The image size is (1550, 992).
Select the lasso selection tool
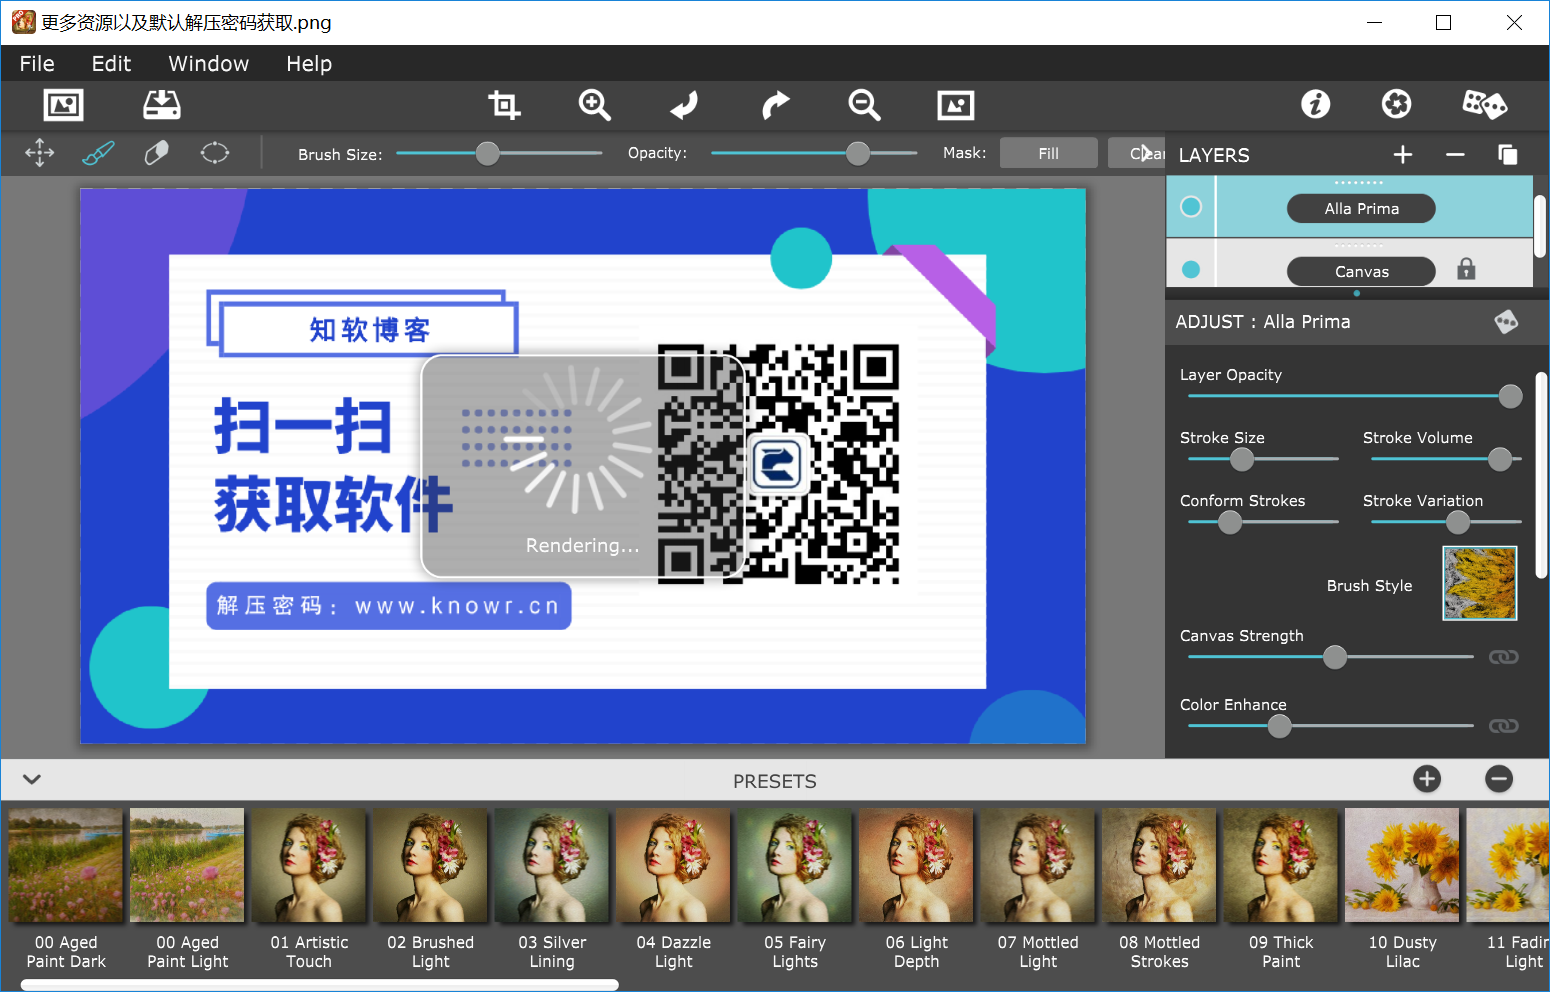pyautogui.click(x=215, y=153)
